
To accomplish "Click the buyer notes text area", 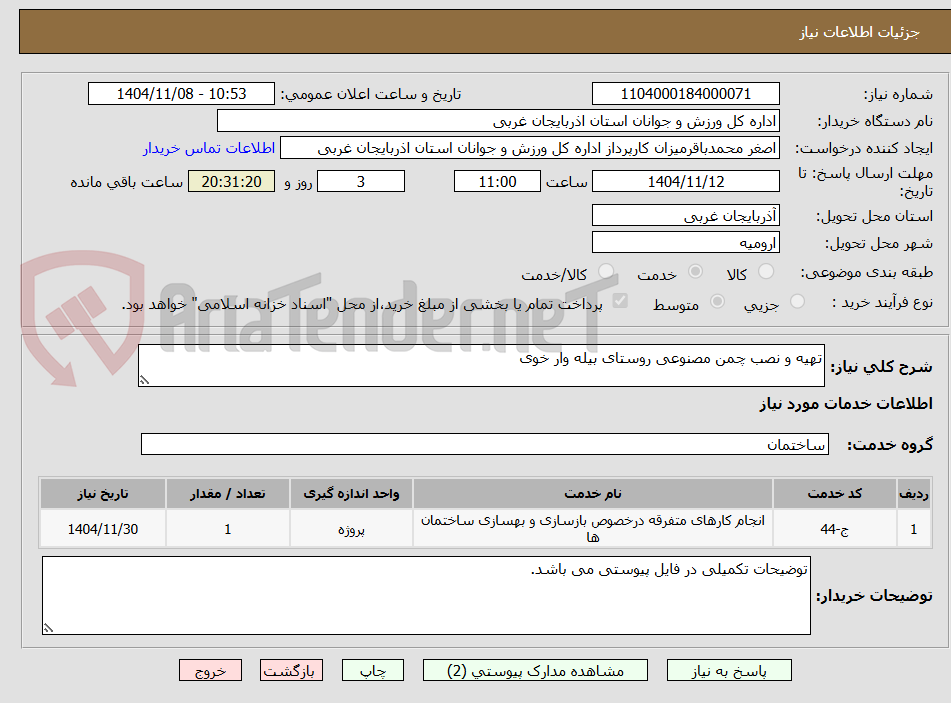I will [x=426, y=596].
